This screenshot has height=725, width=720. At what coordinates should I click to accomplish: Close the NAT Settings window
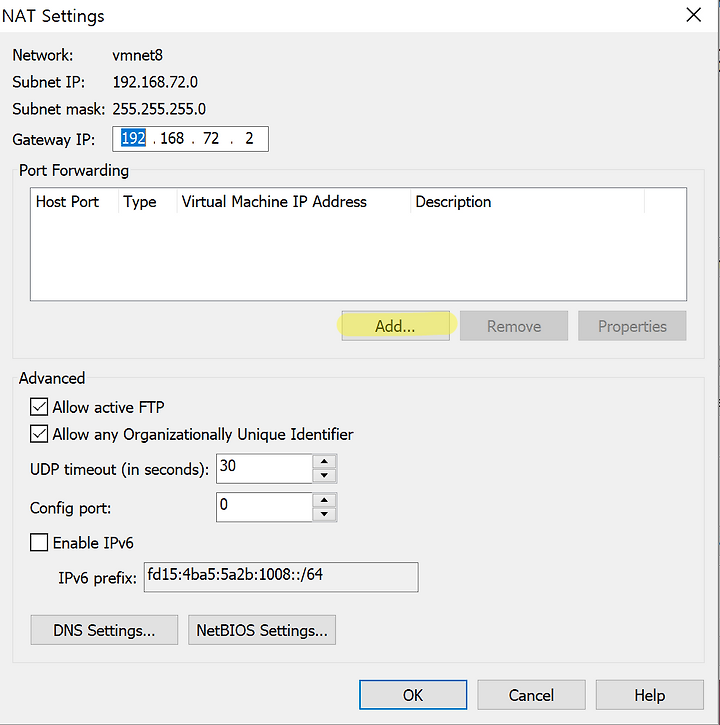[694, 15]
